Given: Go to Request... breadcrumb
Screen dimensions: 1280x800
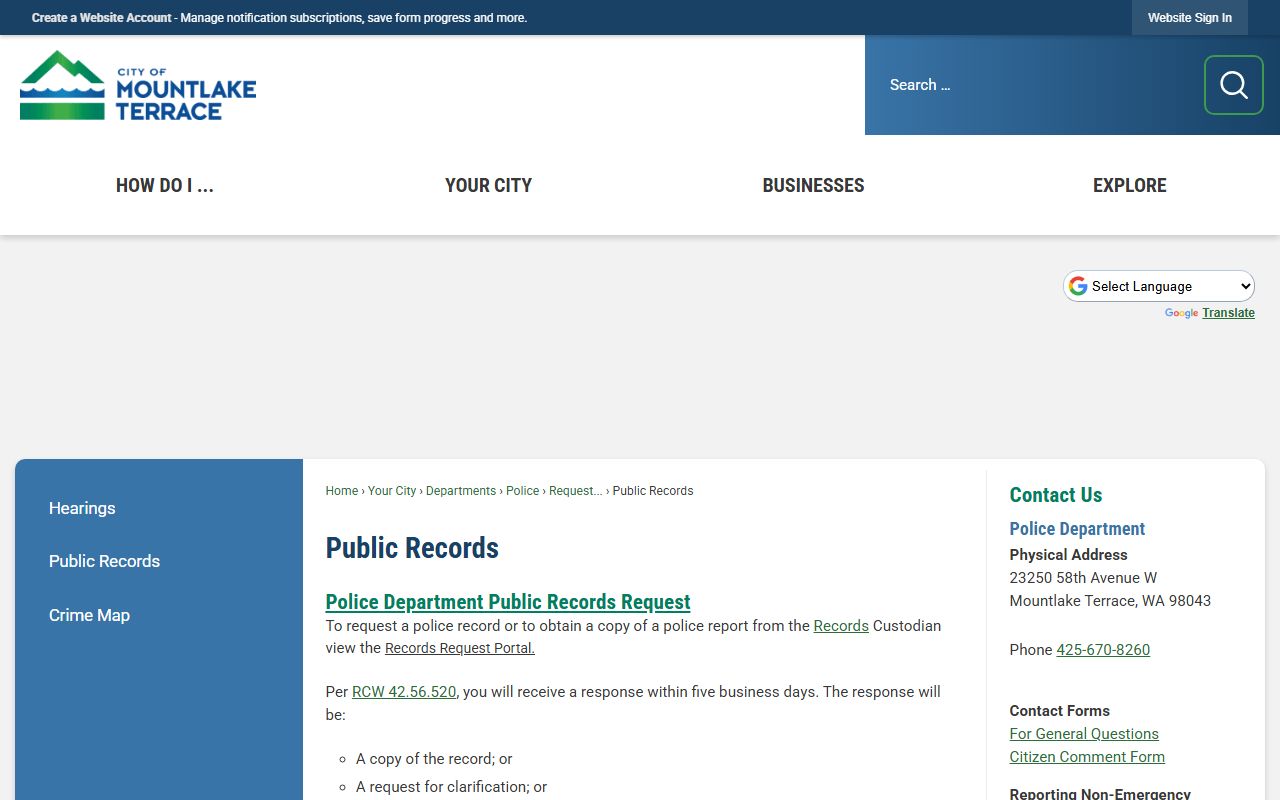Looking at the screenshot, I should (576, 491).
